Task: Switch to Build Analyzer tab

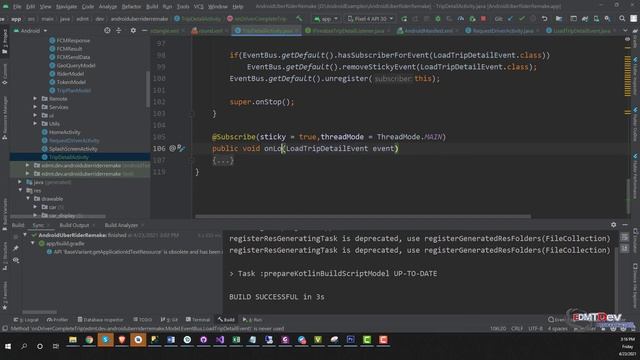Action: click(x=121, y=225)
